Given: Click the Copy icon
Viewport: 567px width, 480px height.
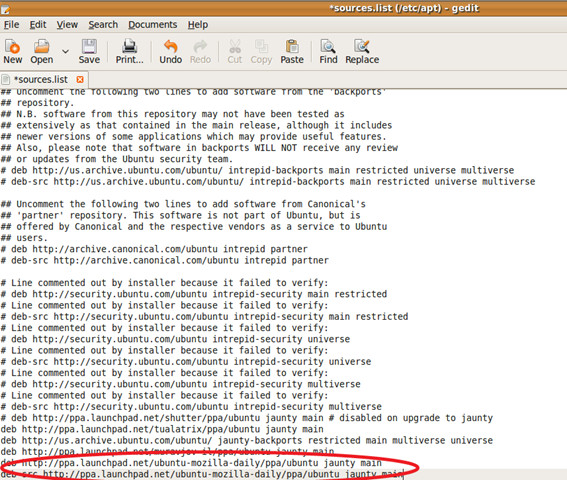Looking at the screenshot, I should 261,51.
